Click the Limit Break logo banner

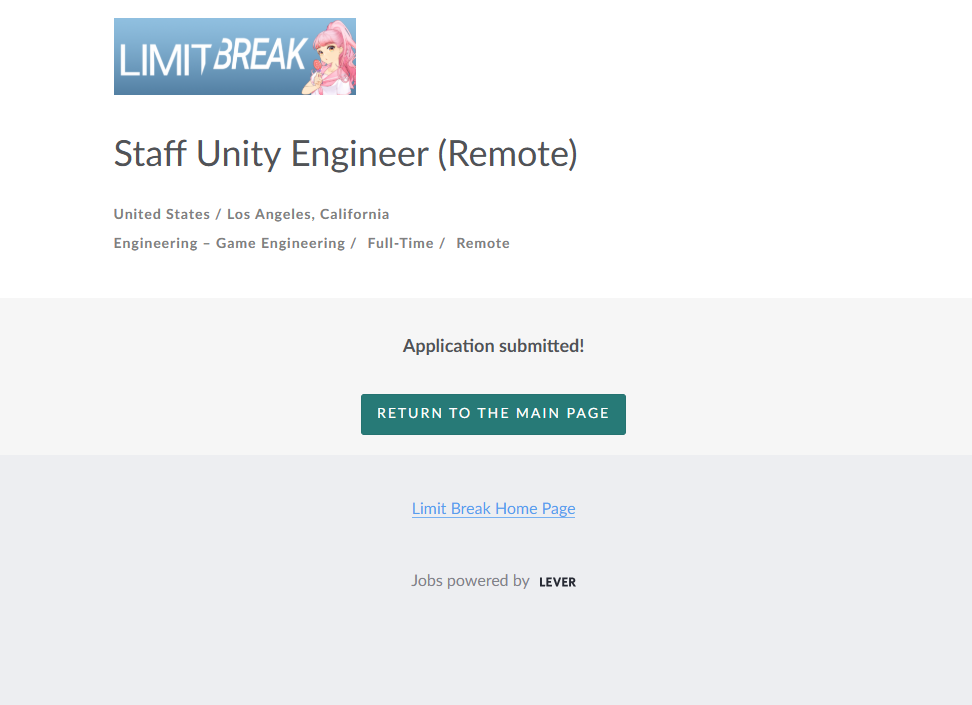tap(234, 57)
